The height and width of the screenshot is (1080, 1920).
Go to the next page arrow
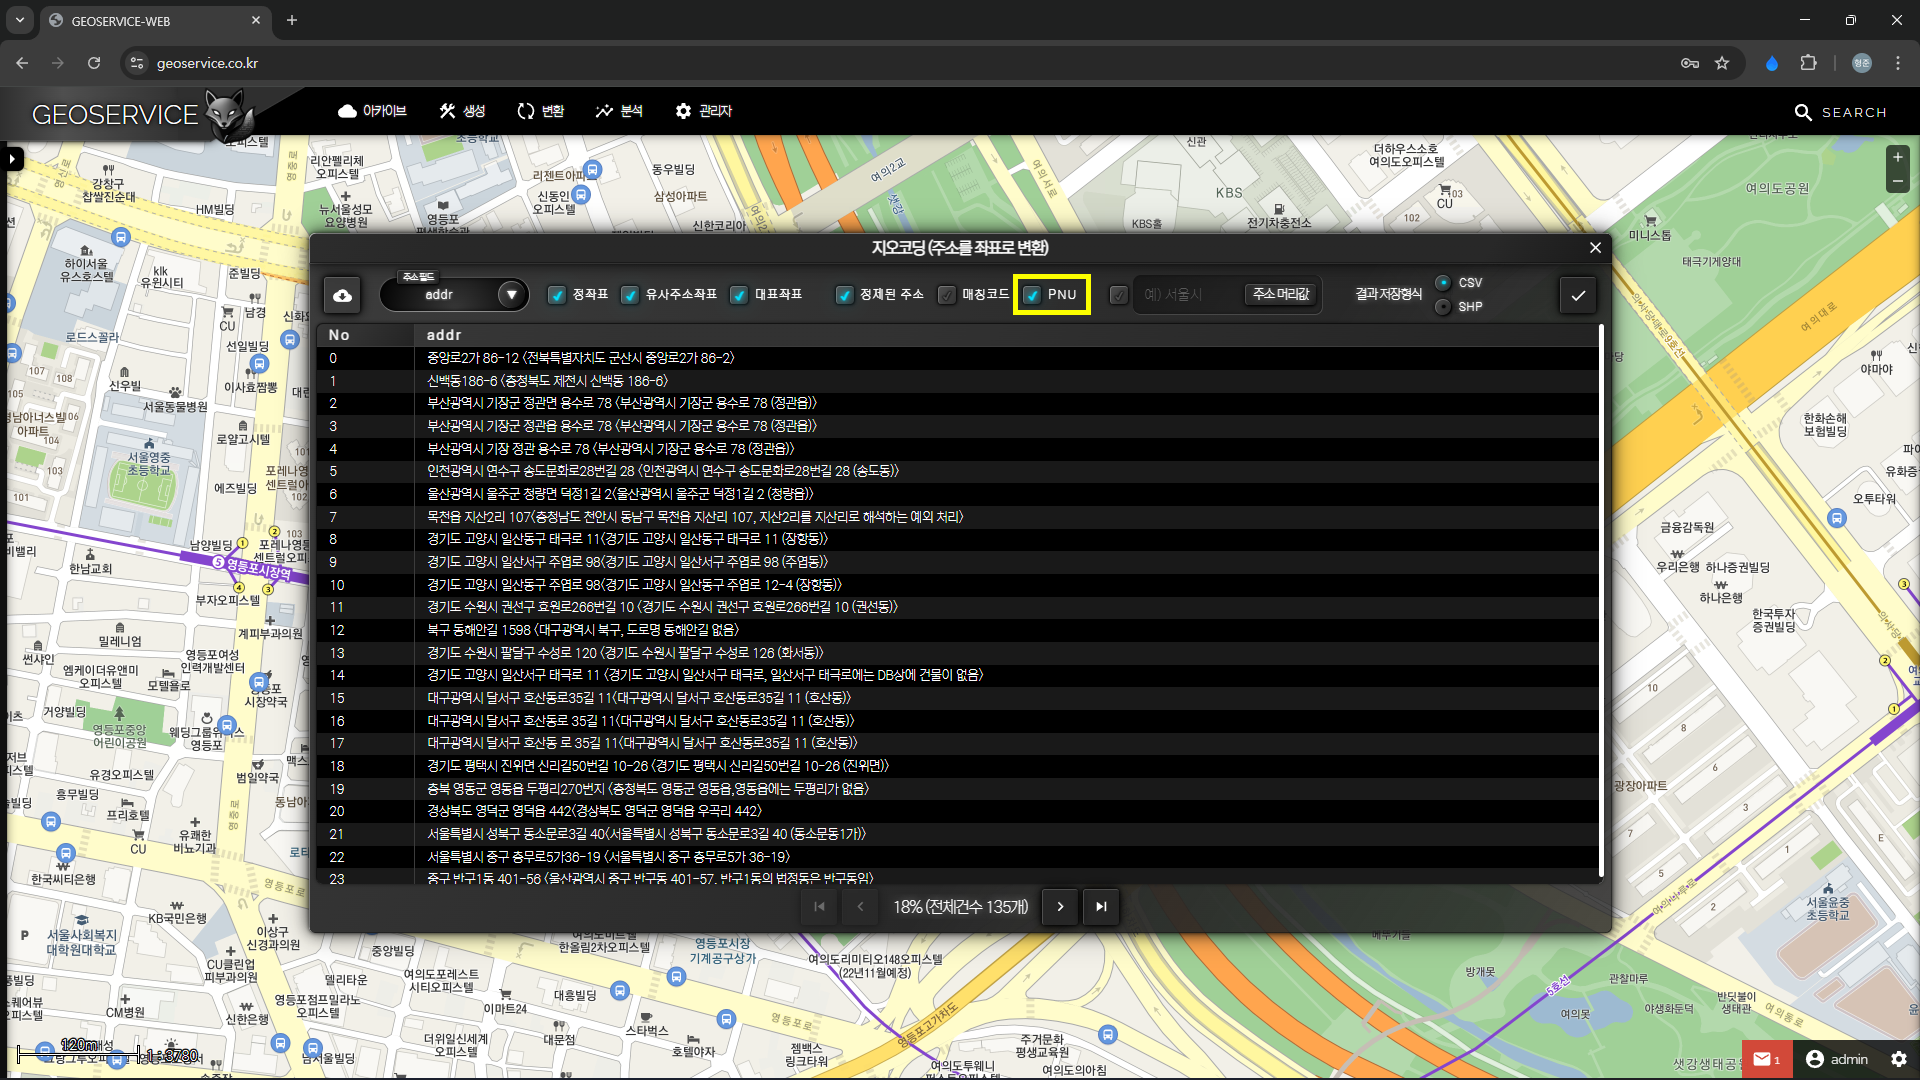[1060, 907]
